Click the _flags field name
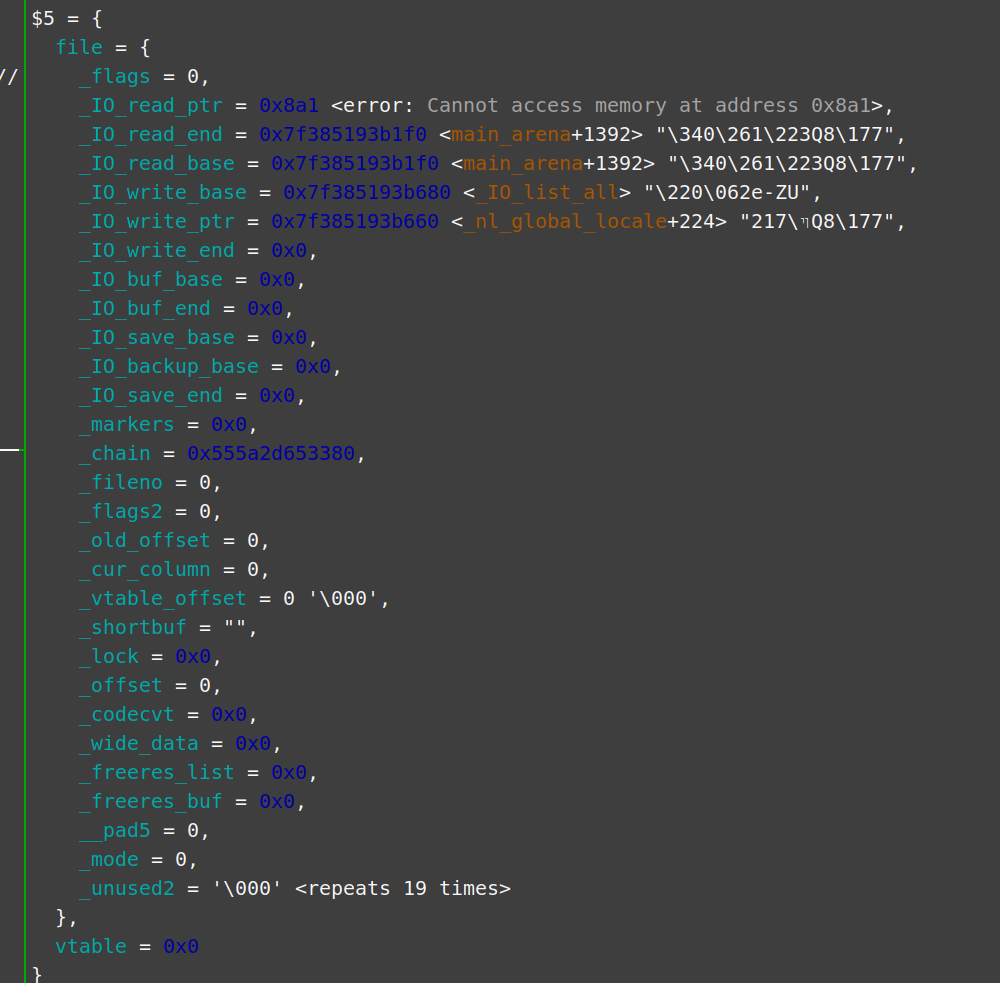This screenshot has height=983, width=1000. [115, 77]
